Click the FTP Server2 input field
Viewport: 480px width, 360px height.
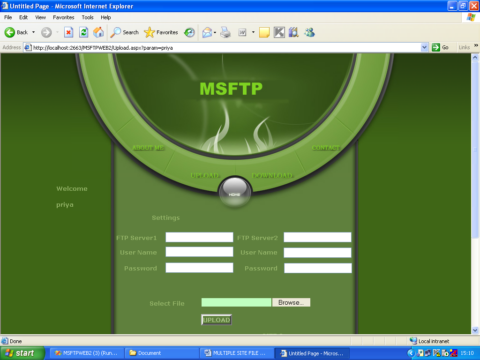[x=317, y=237]
